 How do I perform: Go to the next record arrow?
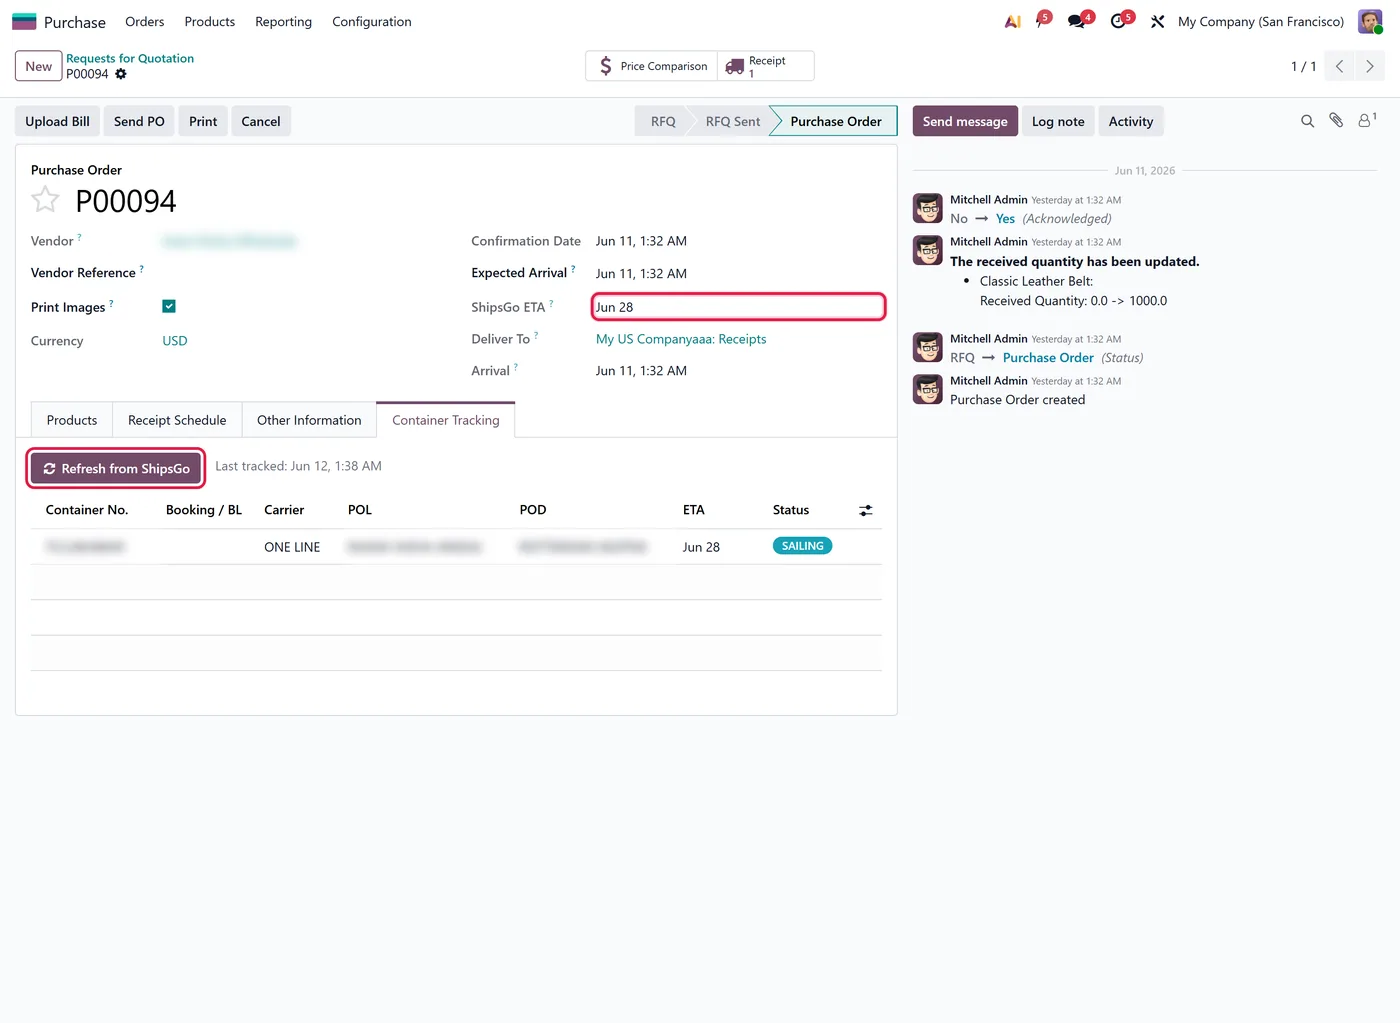(x=1370, y=66)
